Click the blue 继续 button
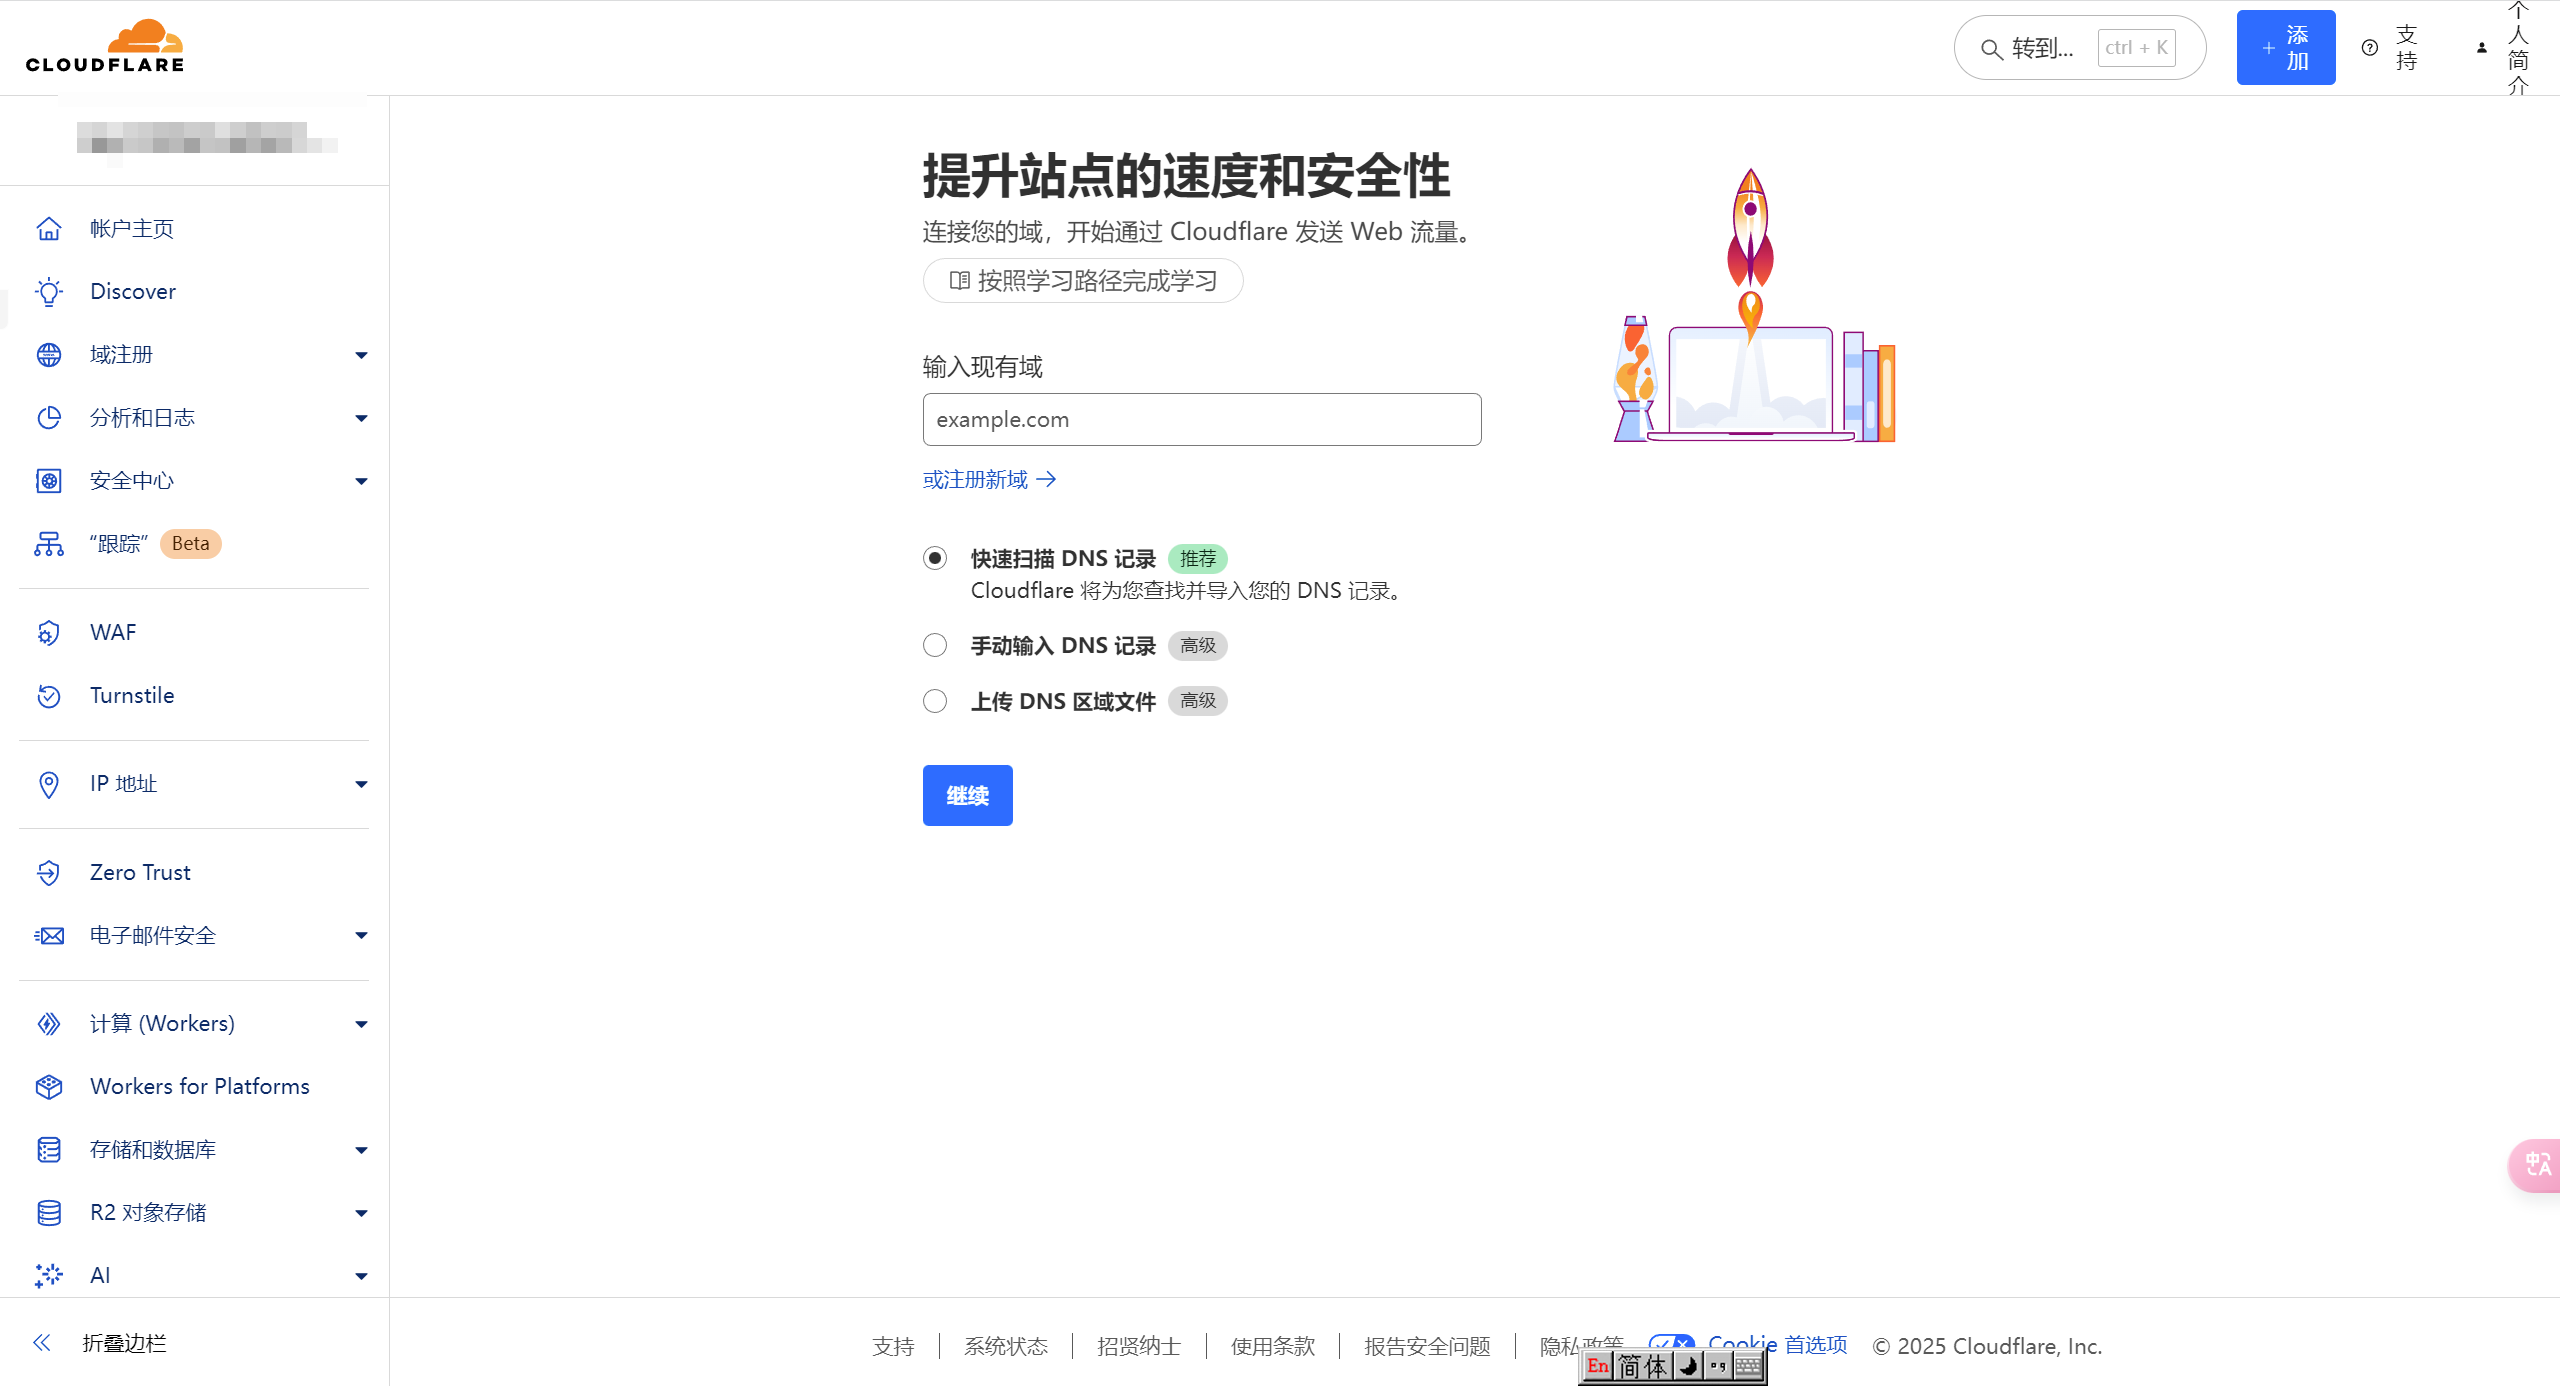The image size is (2560, 1386). coord(967,796)
